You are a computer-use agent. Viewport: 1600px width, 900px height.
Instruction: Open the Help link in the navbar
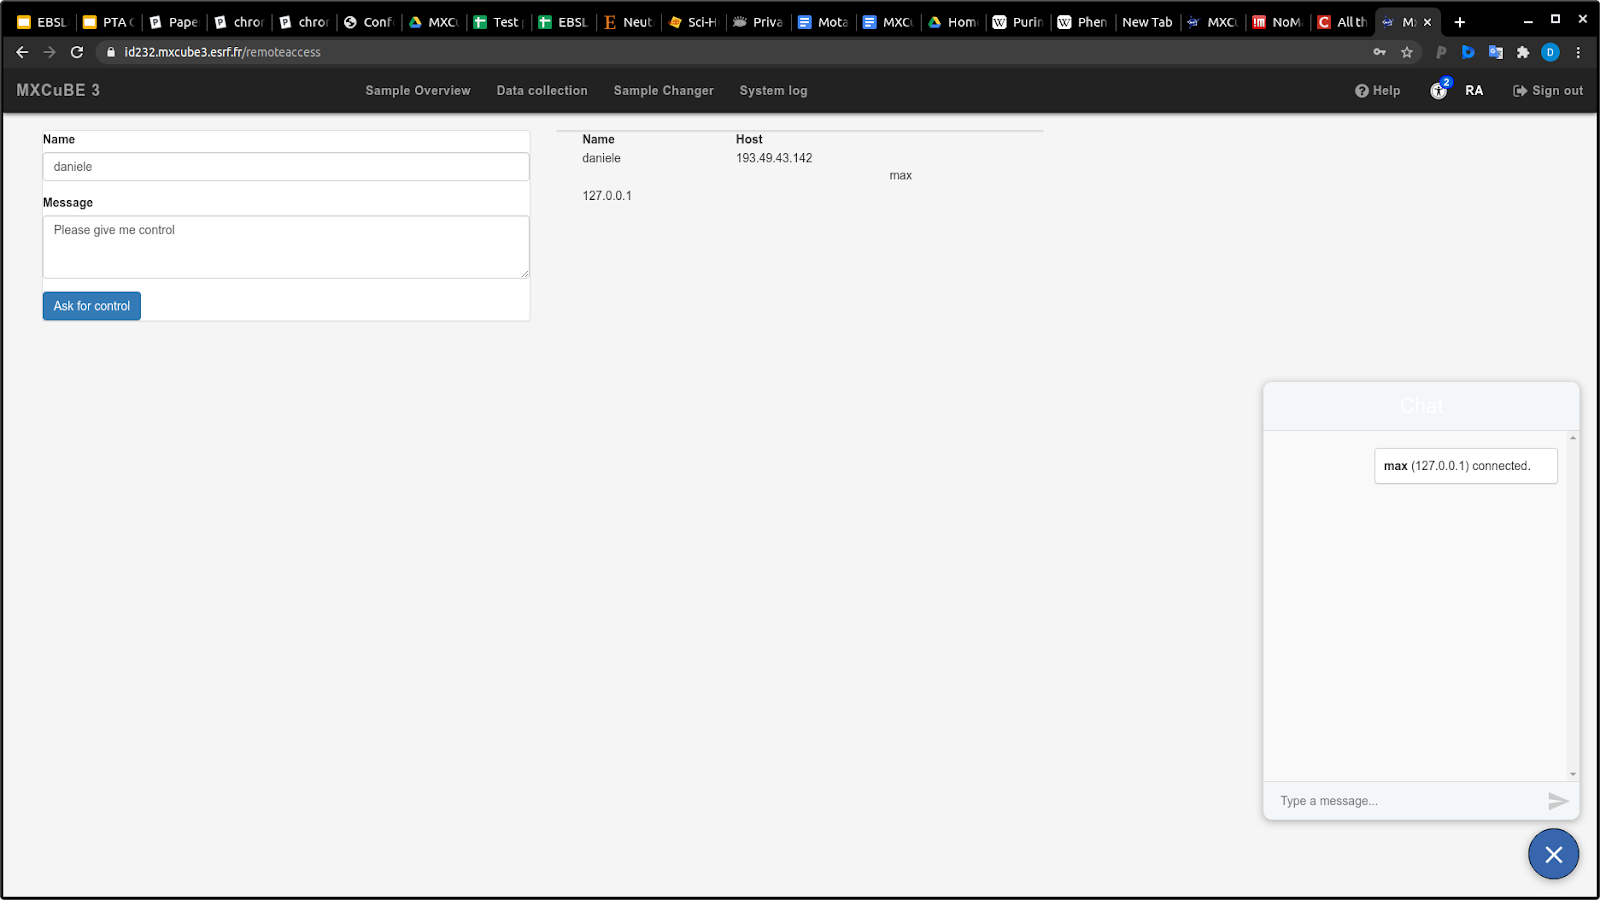(x=1378, y=90)
